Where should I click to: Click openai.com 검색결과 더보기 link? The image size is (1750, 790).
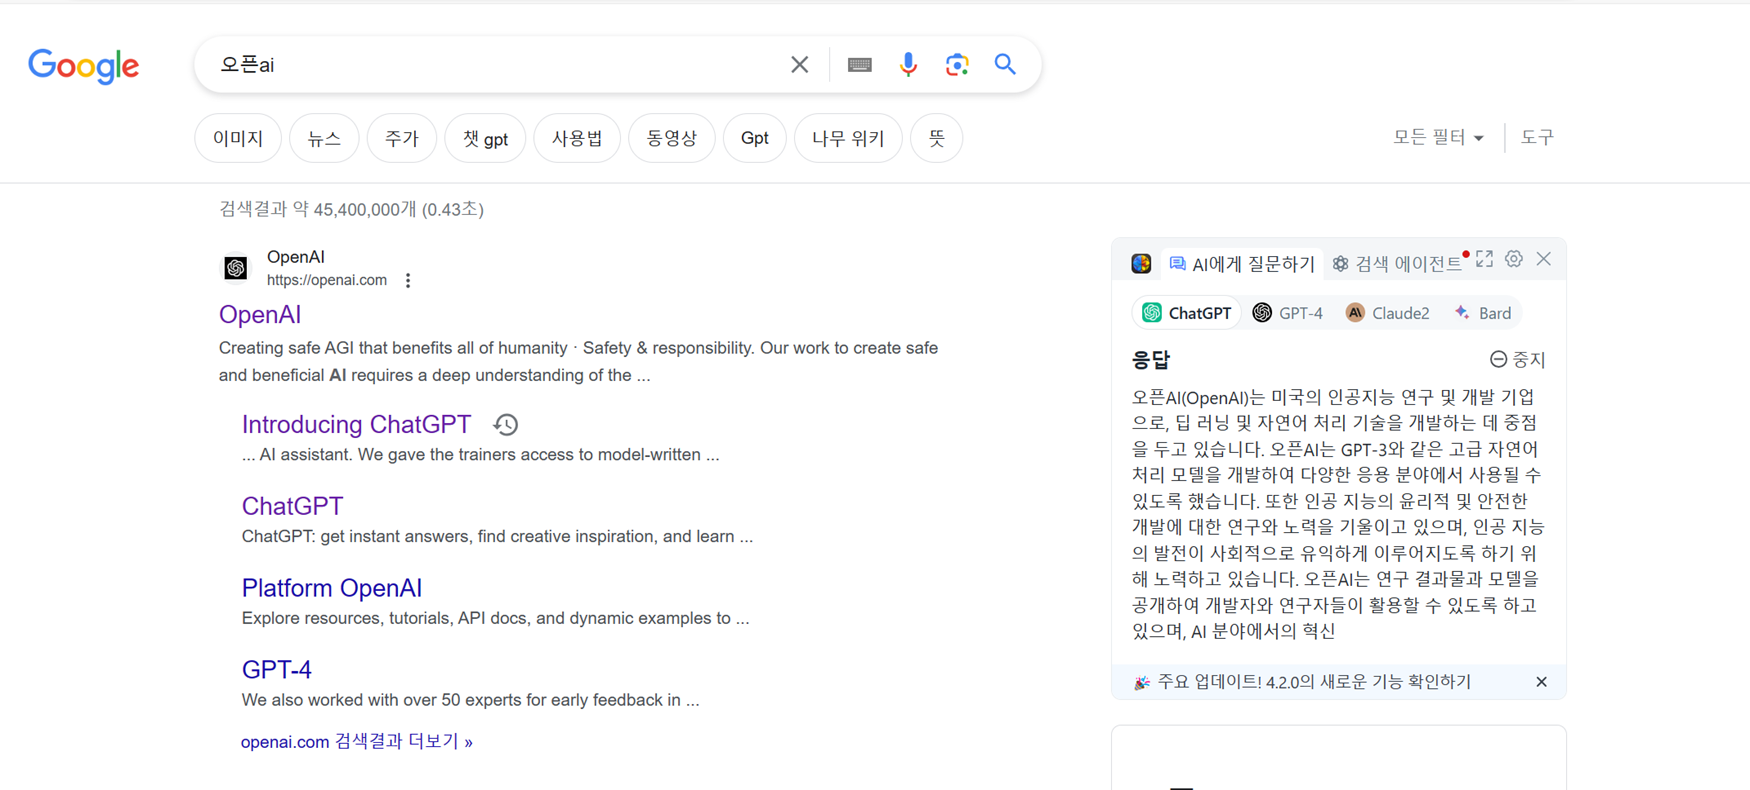(x=357, y=742)
